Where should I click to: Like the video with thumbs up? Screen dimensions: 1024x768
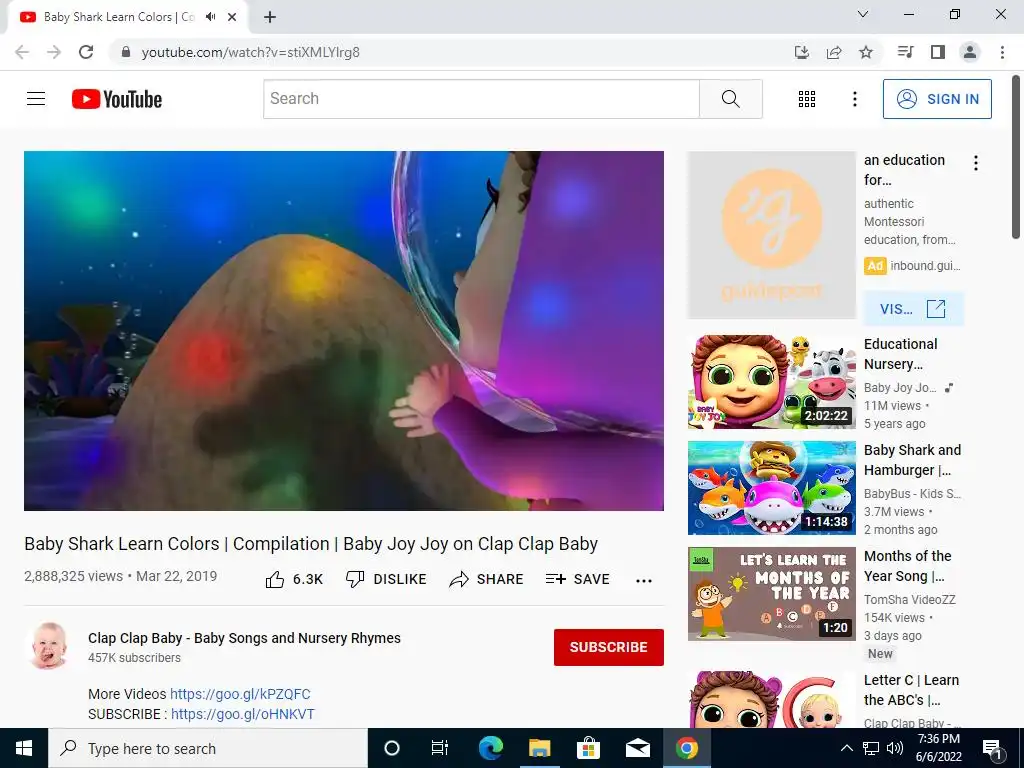294,579
